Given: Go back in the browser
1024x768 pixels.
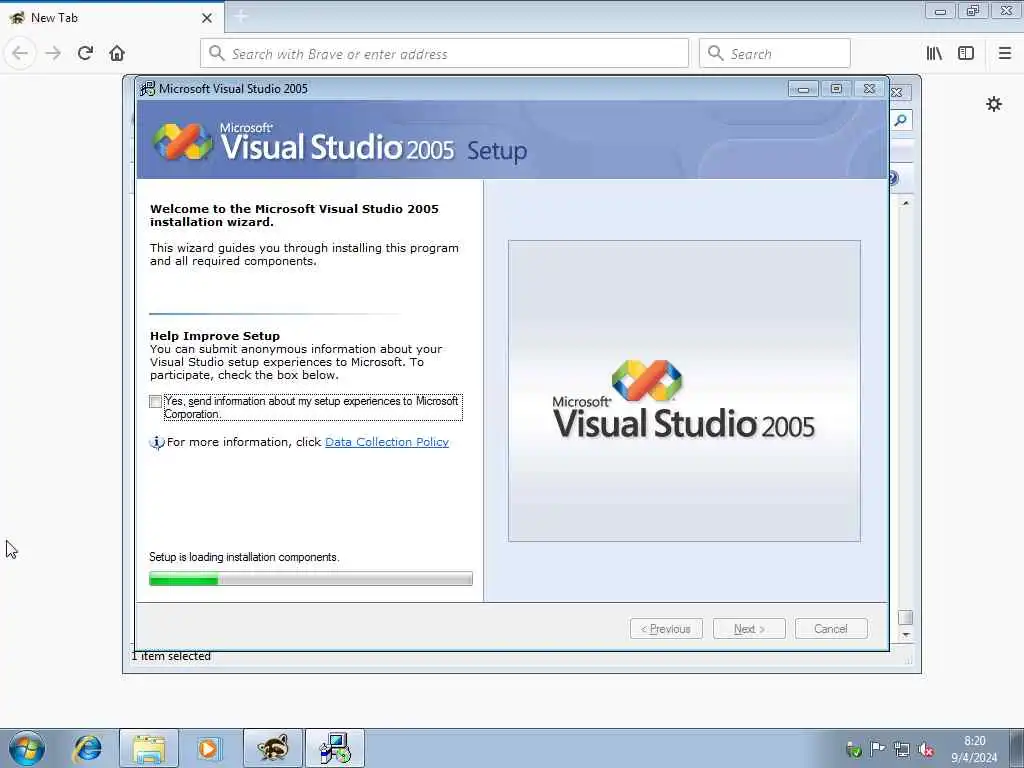Looking at the screenshot, I should [x=20, y=53].
